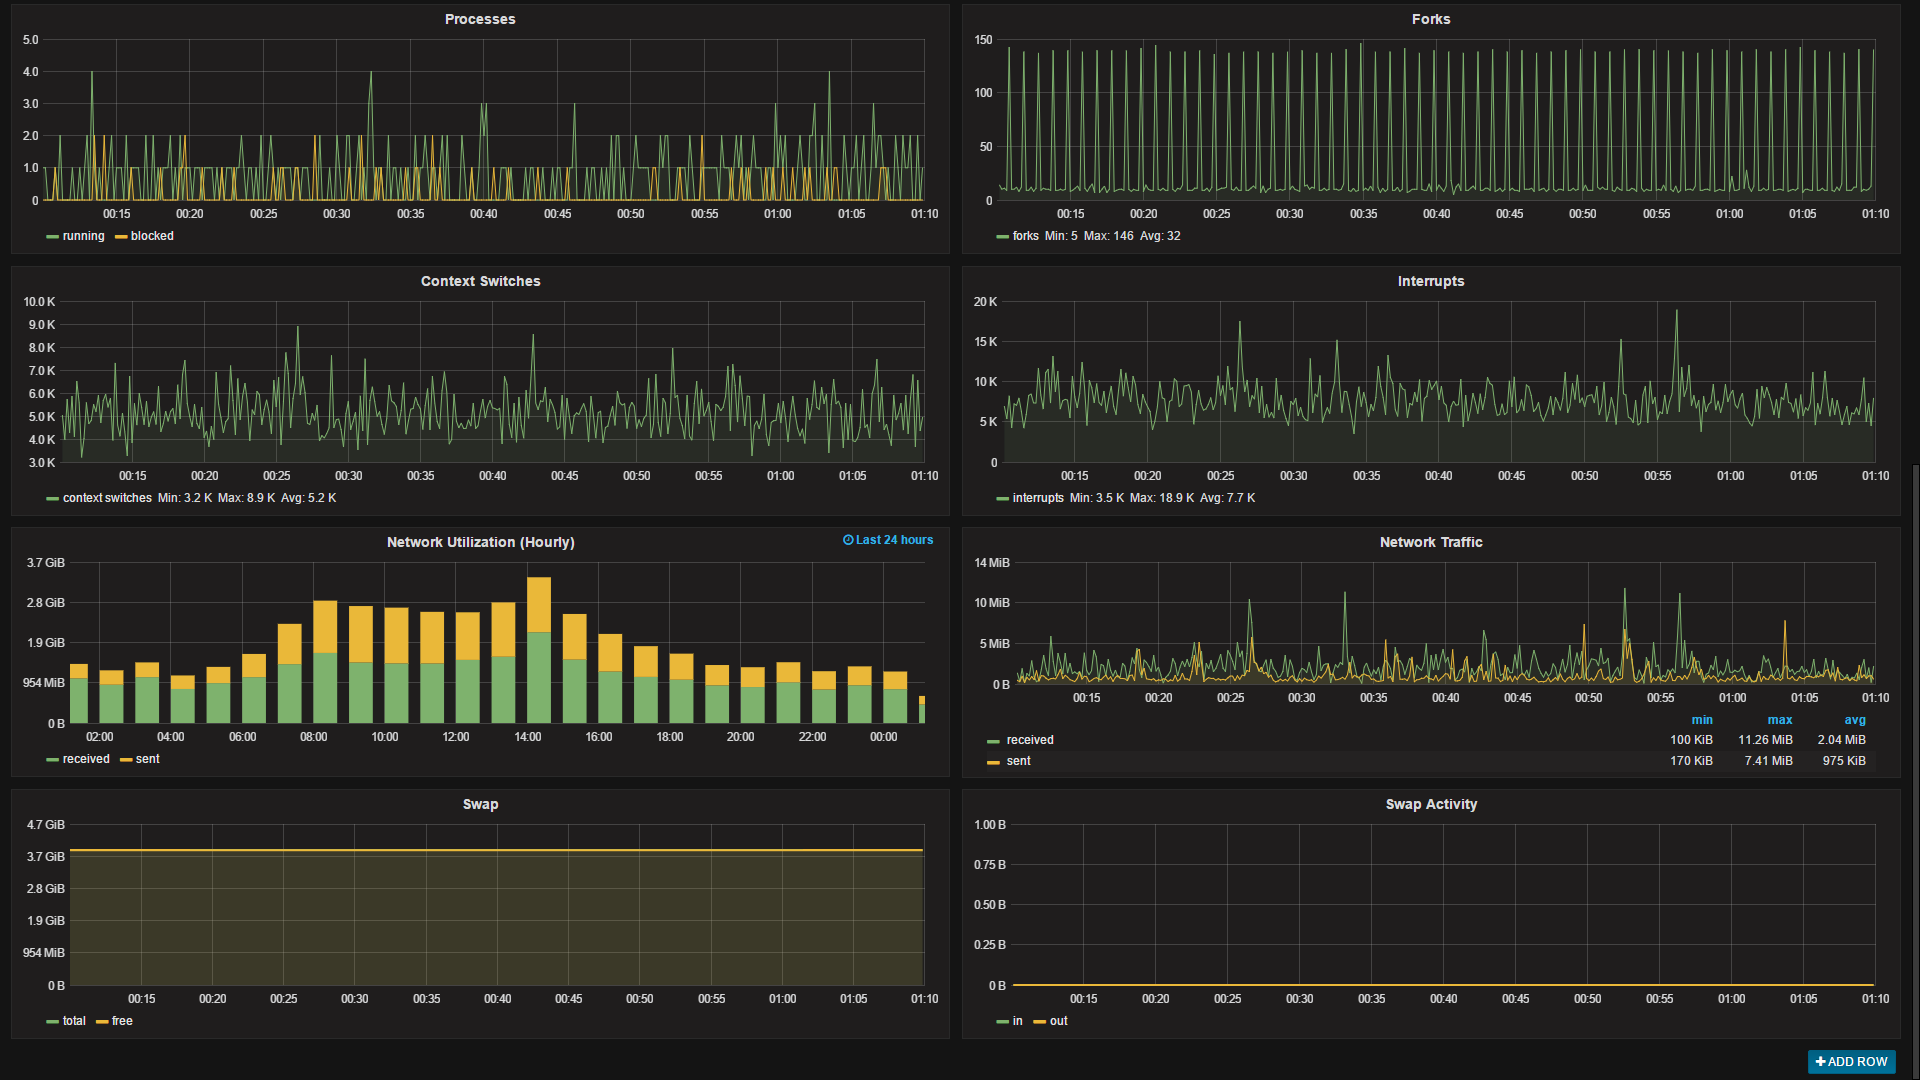This screenshot has width=1920, height=1080.
Task: Open the Context Switches panel title menu
Action: coord(480,281)
